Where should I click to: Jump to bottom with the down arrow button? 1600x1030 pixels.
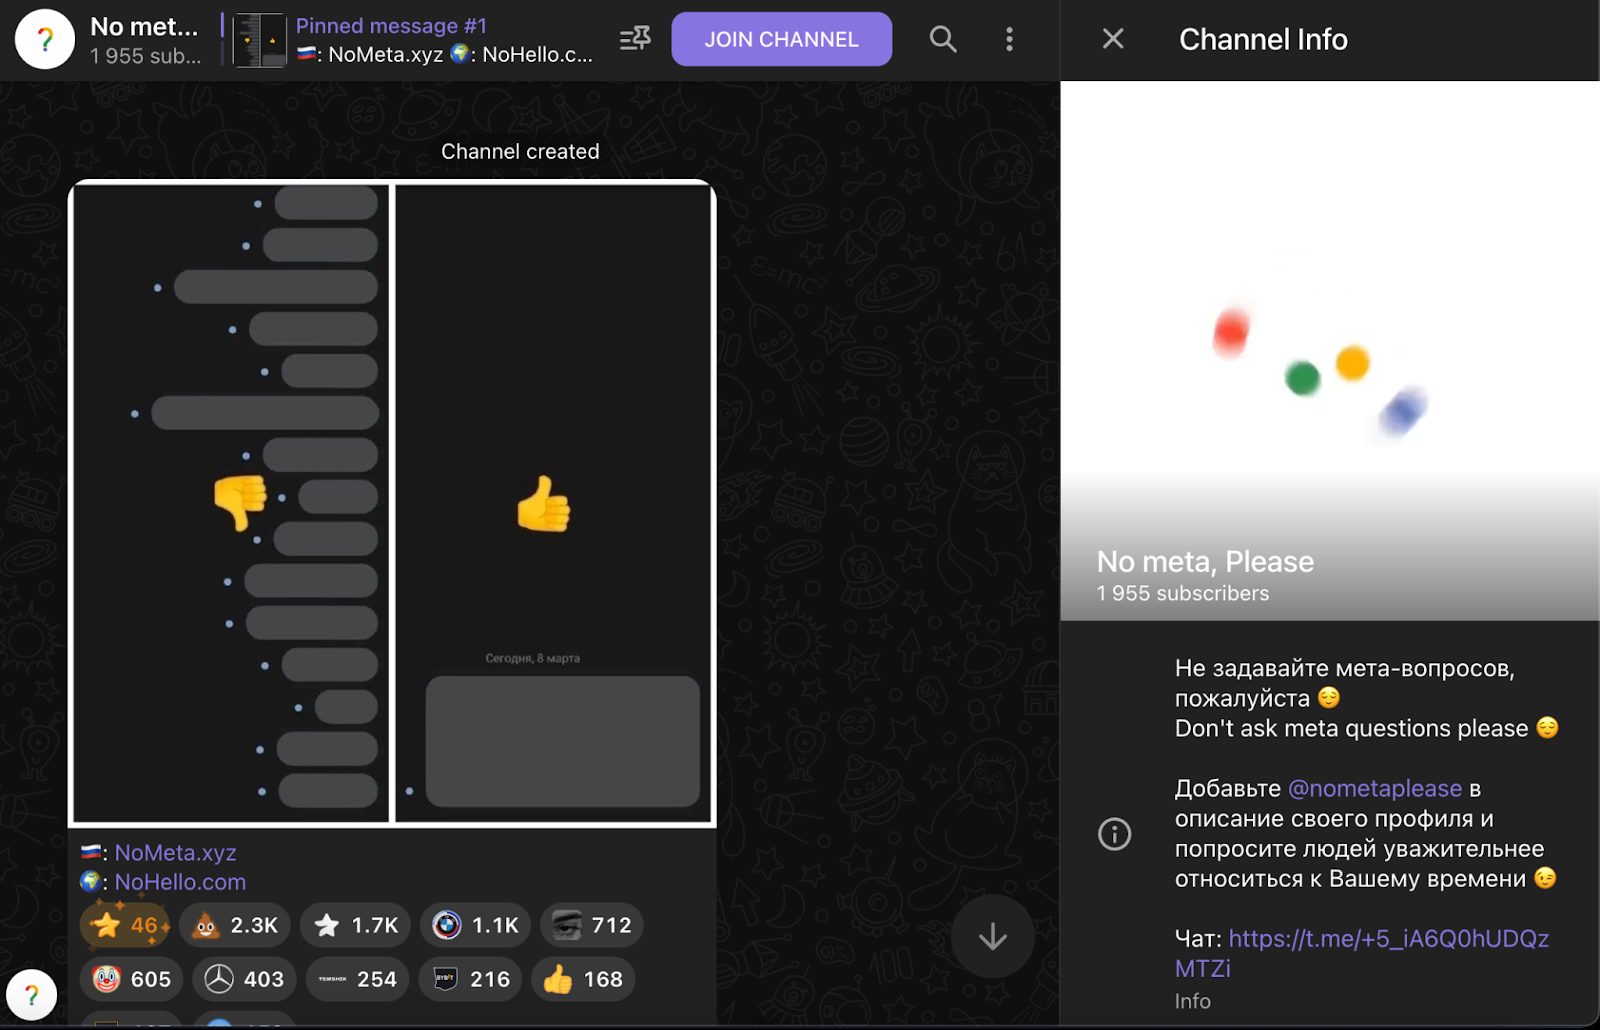click(992, 936)
